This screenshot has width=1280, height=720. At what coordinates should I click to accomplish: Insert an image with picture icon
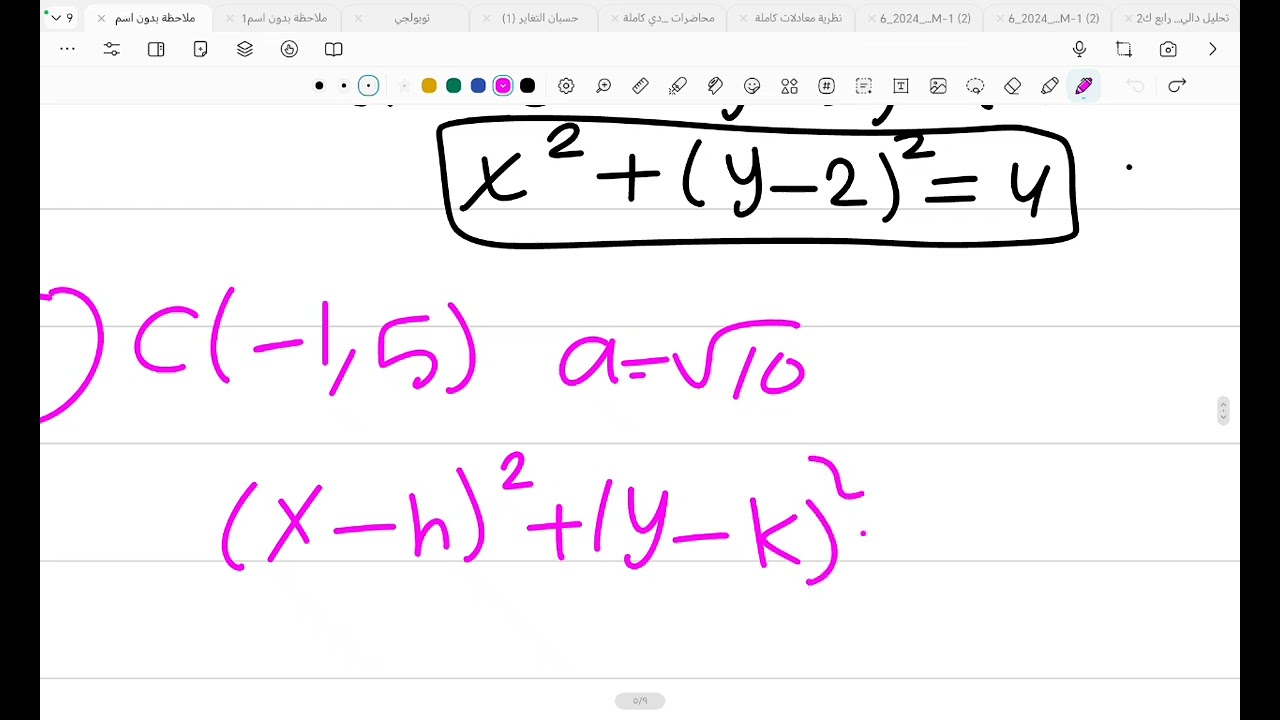[938, 86]
